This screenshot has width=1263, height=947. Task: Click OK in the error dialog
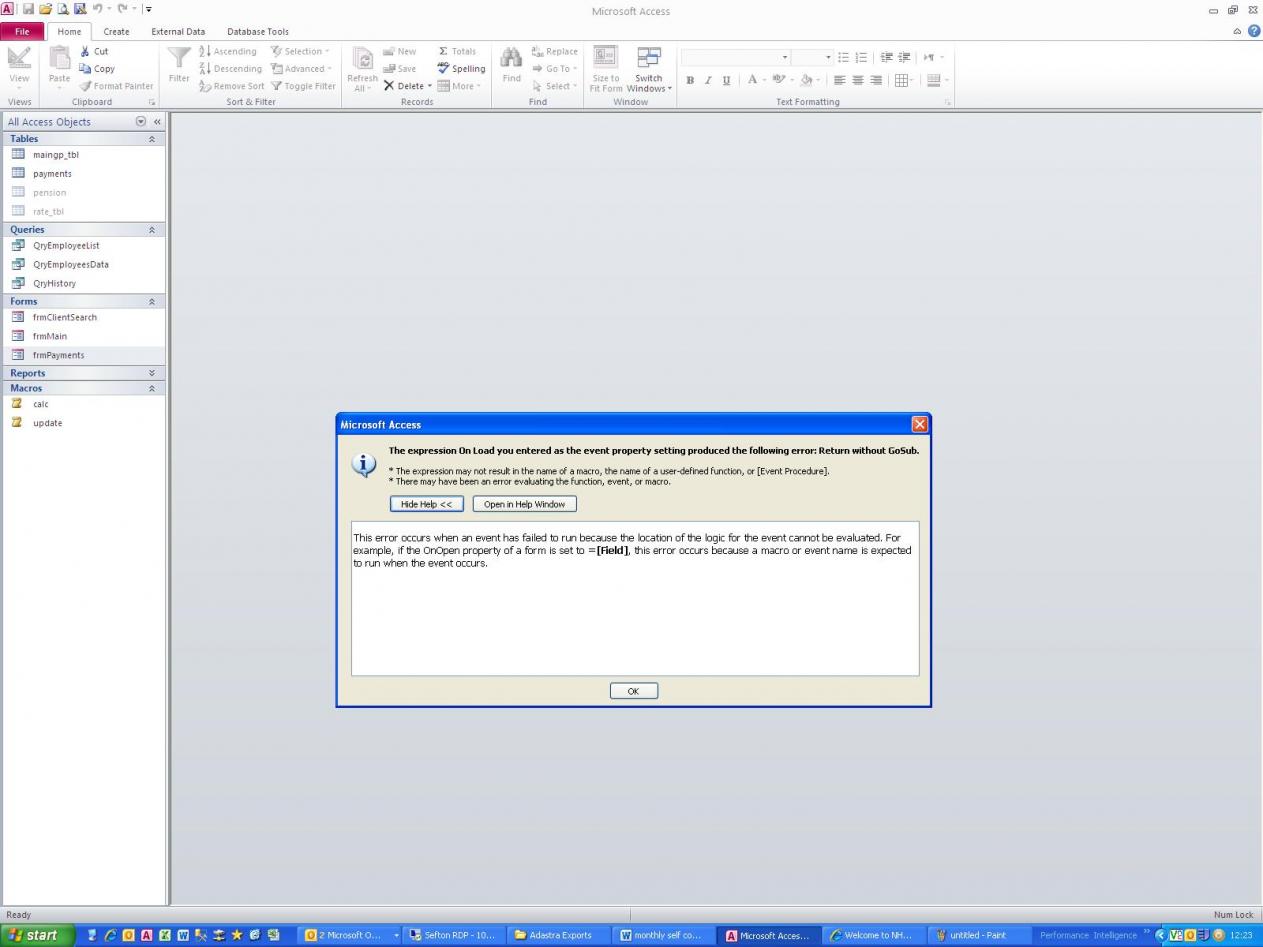pos(634,691)
